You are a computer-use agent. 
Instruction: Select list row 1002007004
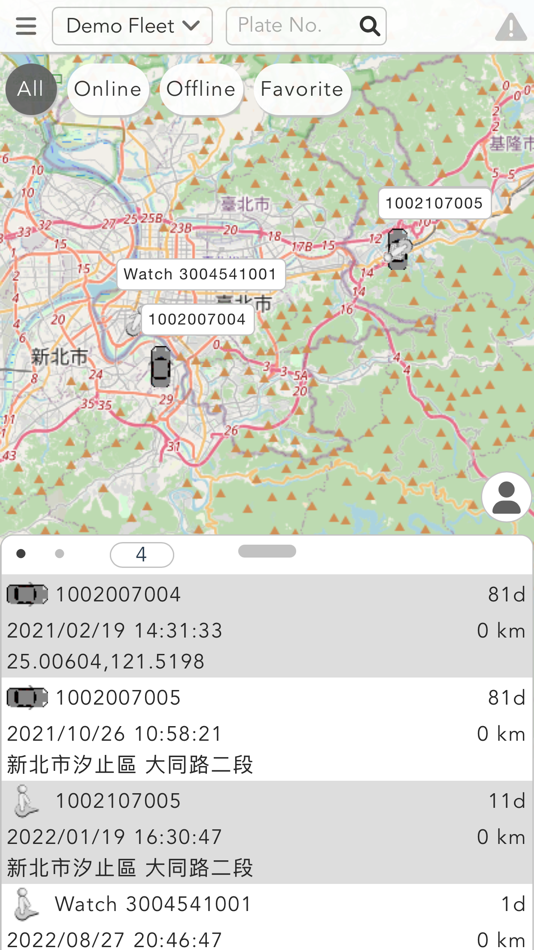tap(267, 626)
